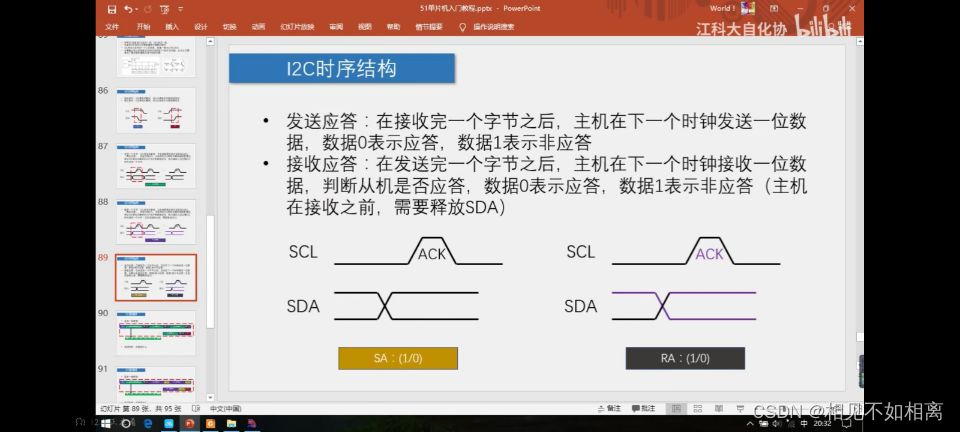The height and width of the screenshot is (432, 960).
Task: Select slide 90 thumbnail
Action: 156,333
